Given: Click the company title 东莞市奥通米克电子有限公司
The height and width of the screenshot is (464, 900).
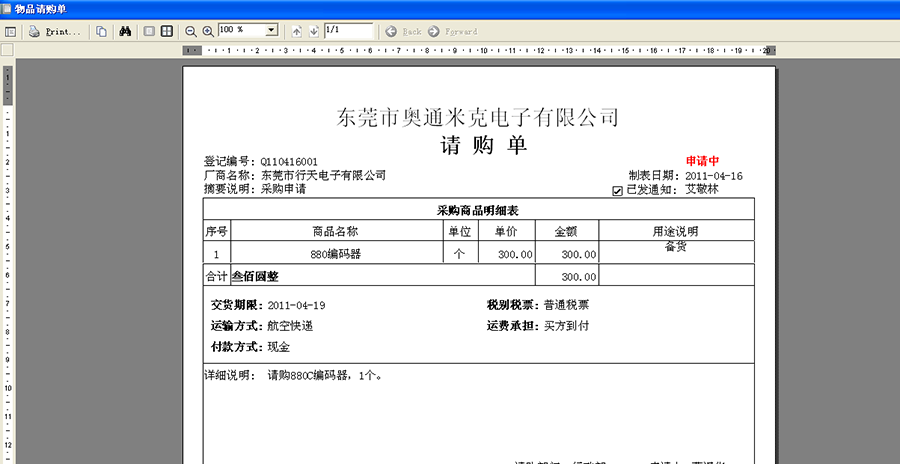Looking at the screenshot, I should (x=478, y=117).
